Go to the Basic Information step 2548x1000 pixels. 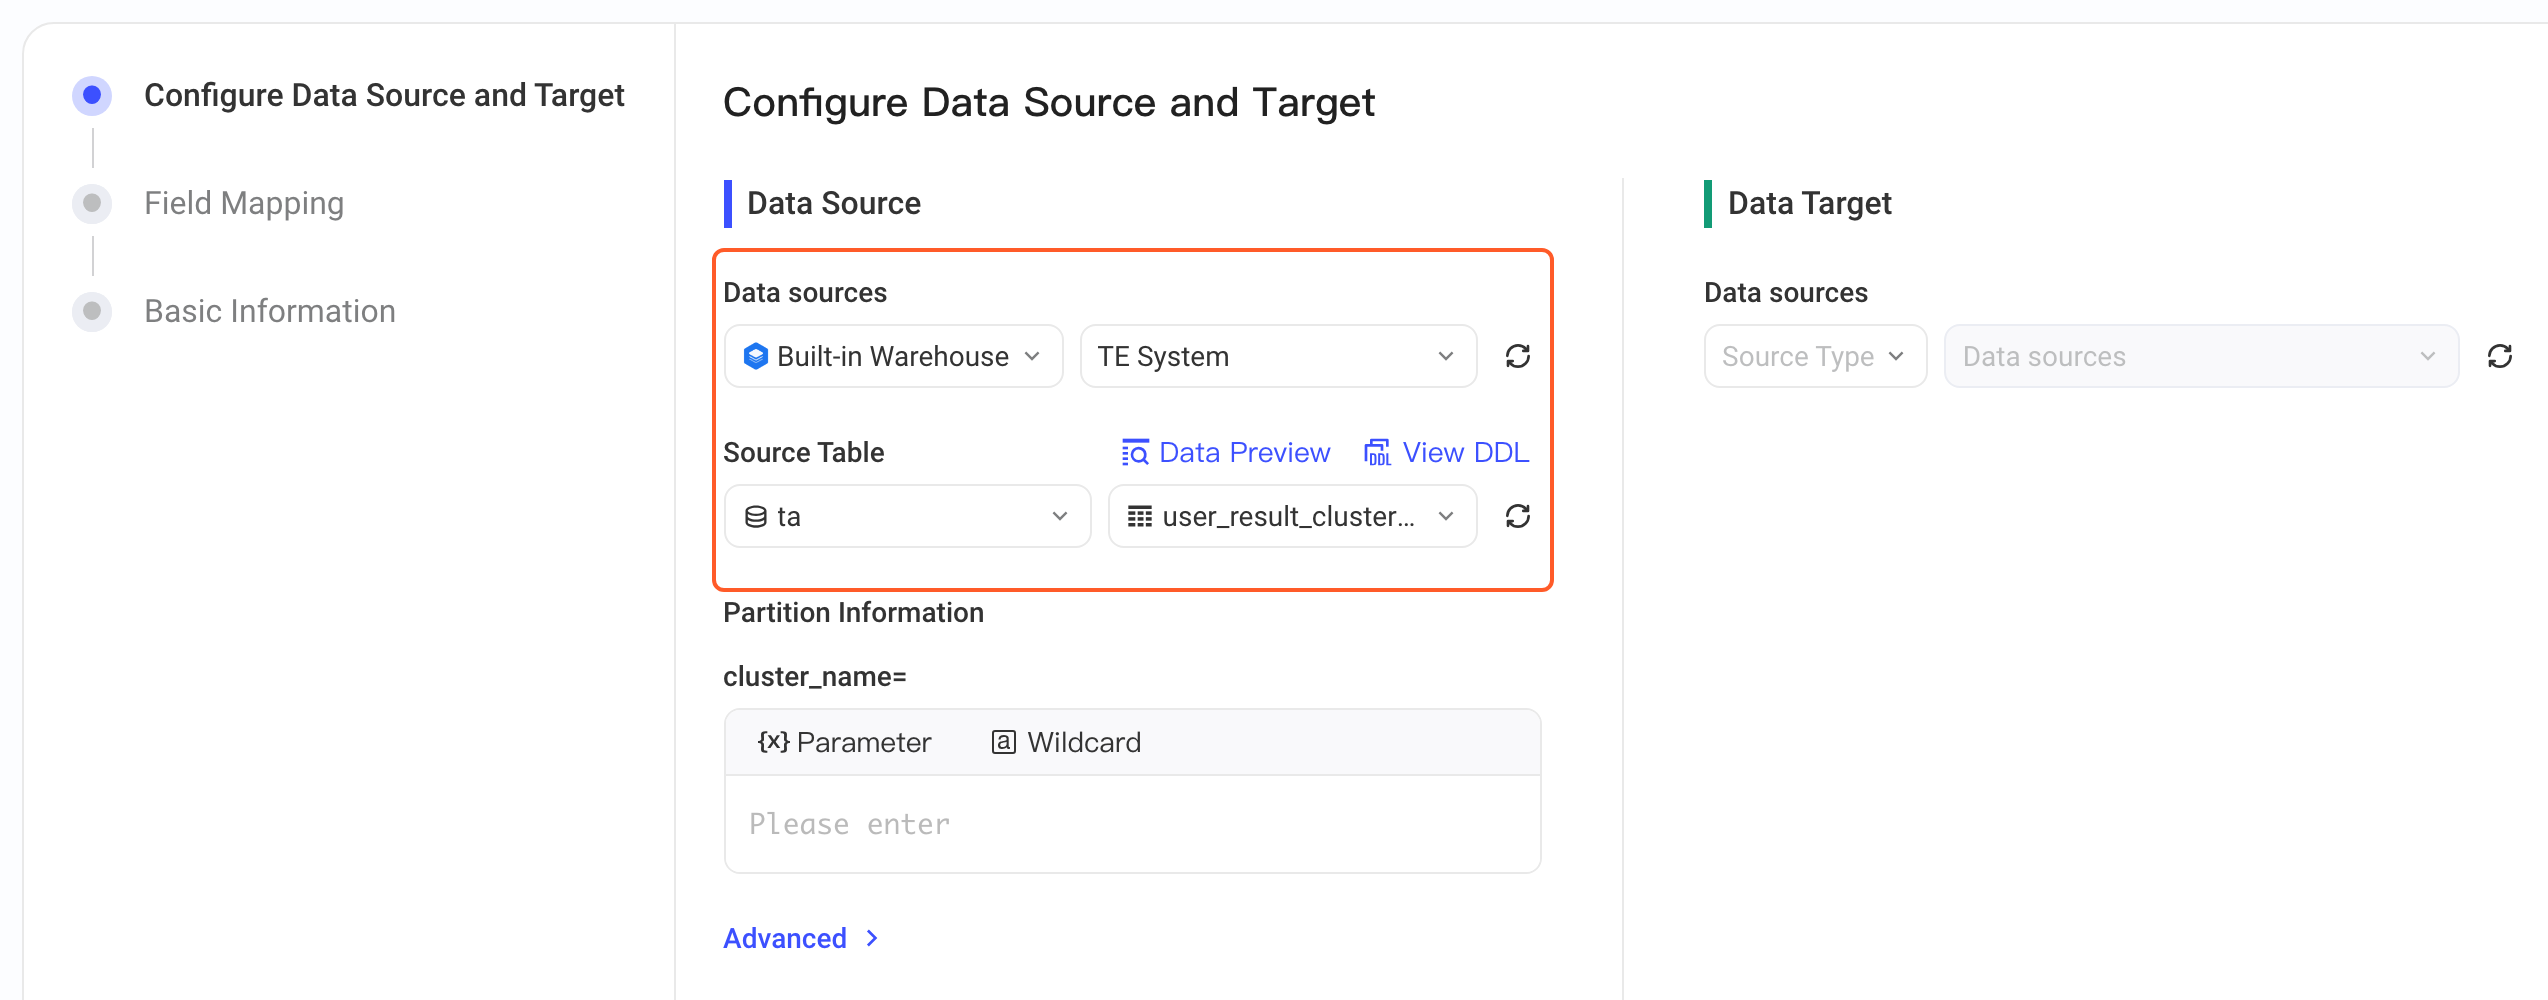pyautogui.click(x=270, y=311)
